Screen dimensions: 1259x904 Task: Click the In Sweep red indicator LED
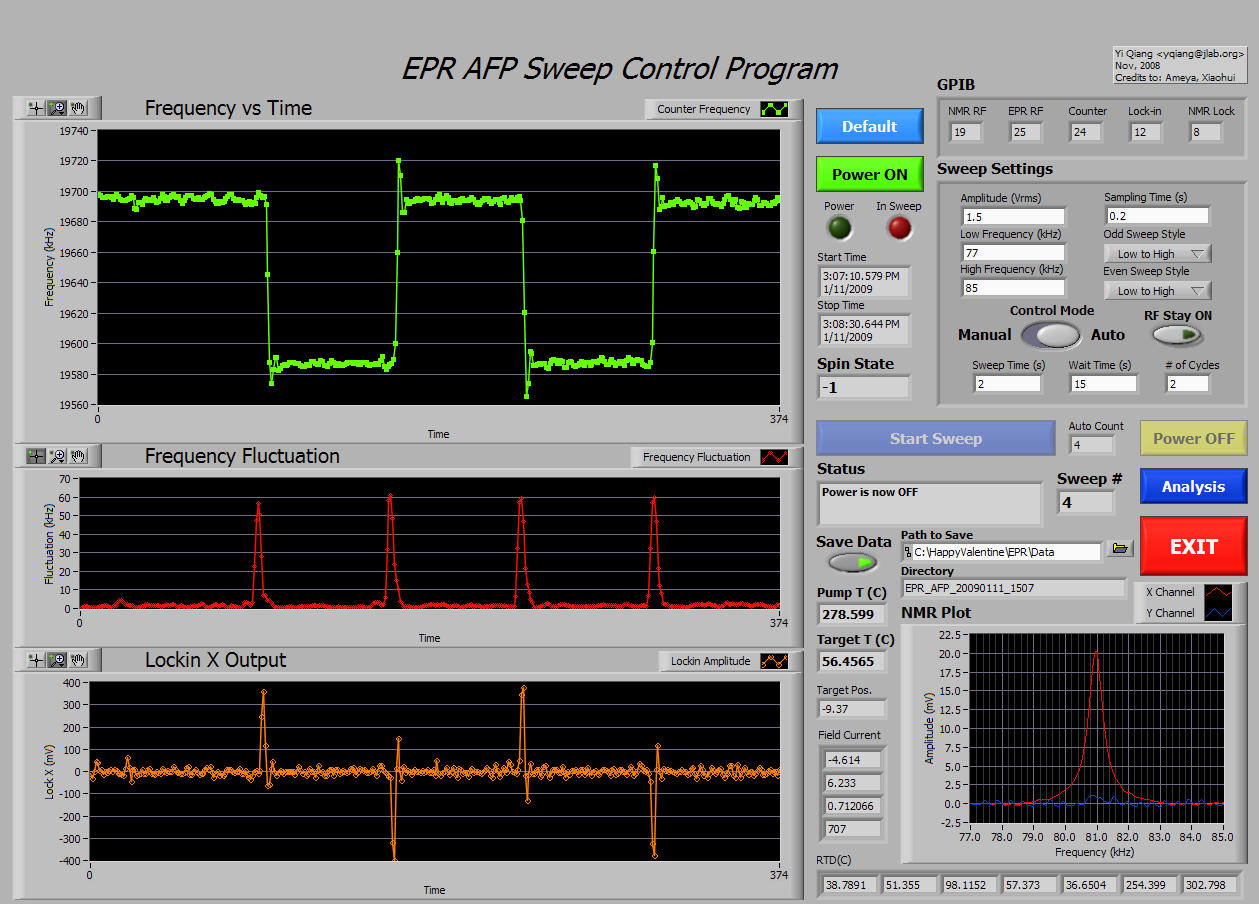point(900,228)
